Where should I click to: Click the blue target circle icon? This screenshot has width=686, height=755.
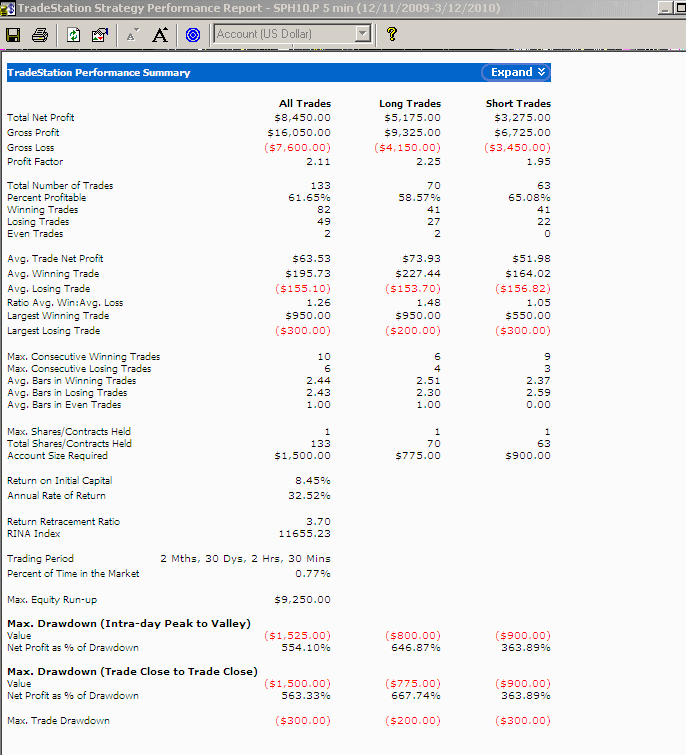[x=193, y=35]
